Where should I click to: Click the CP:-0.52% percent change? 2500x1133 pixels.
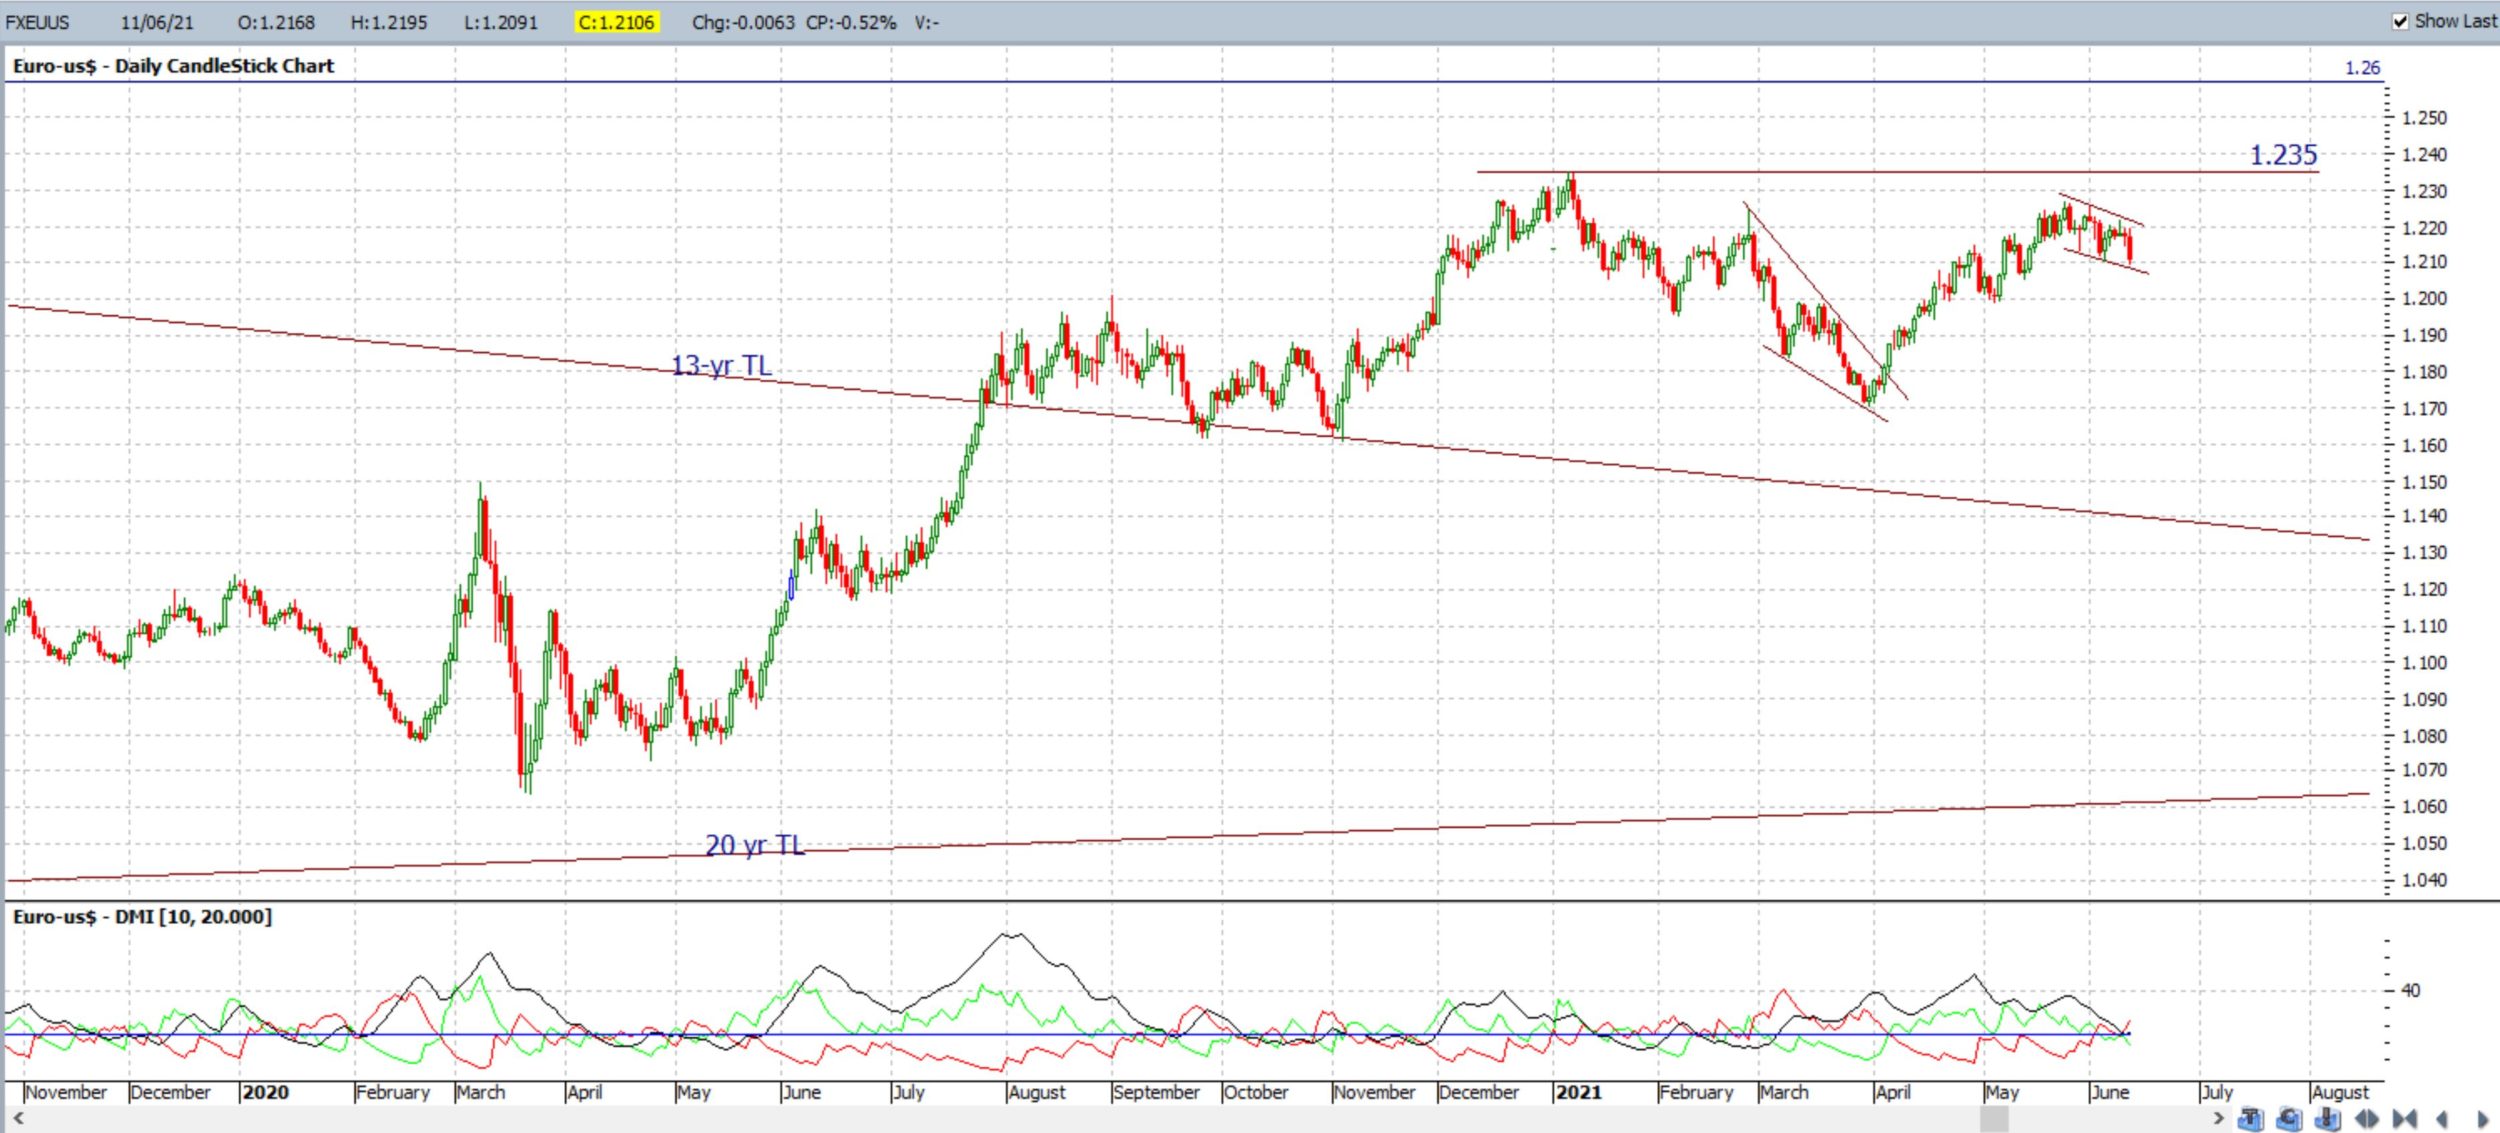click(x=851, y=22)
